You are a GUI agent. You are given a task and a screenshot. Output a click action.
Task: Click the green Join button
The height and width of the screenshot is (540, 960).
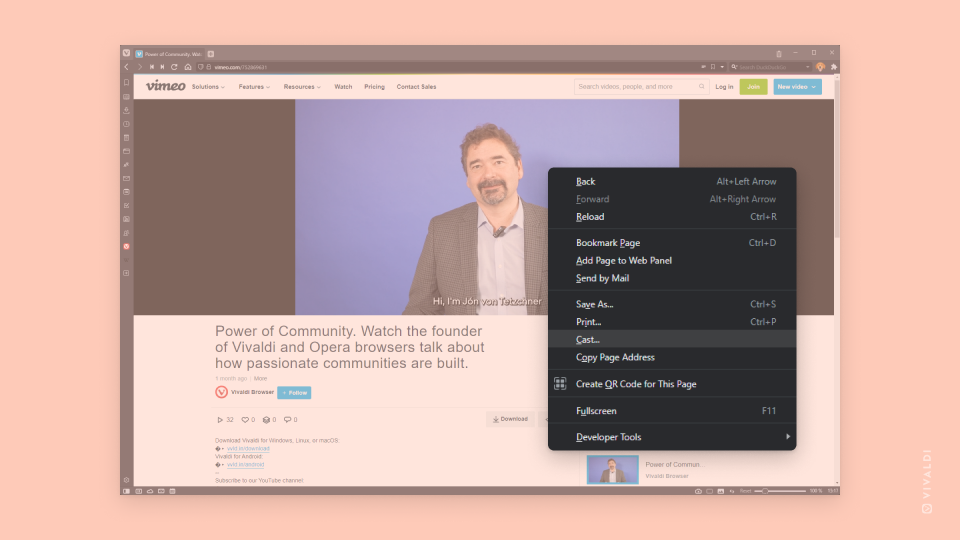(753, 87)
